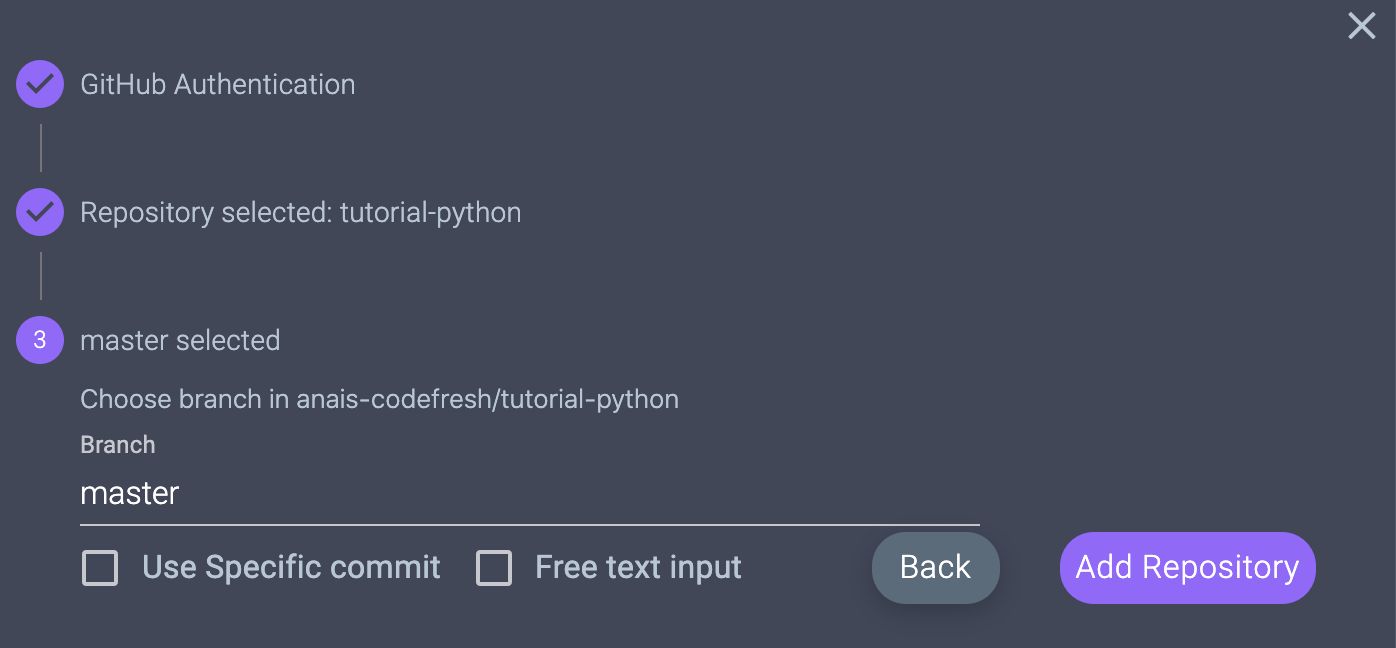Click connector line below Repository selected step

pos(40,276)
